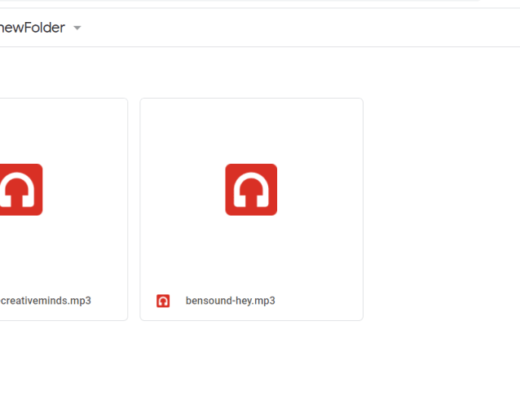The image size is (520, 400).
Task: Open the newFolder breadcrumb dropdown arrow
Action: (x=77, y=28)
